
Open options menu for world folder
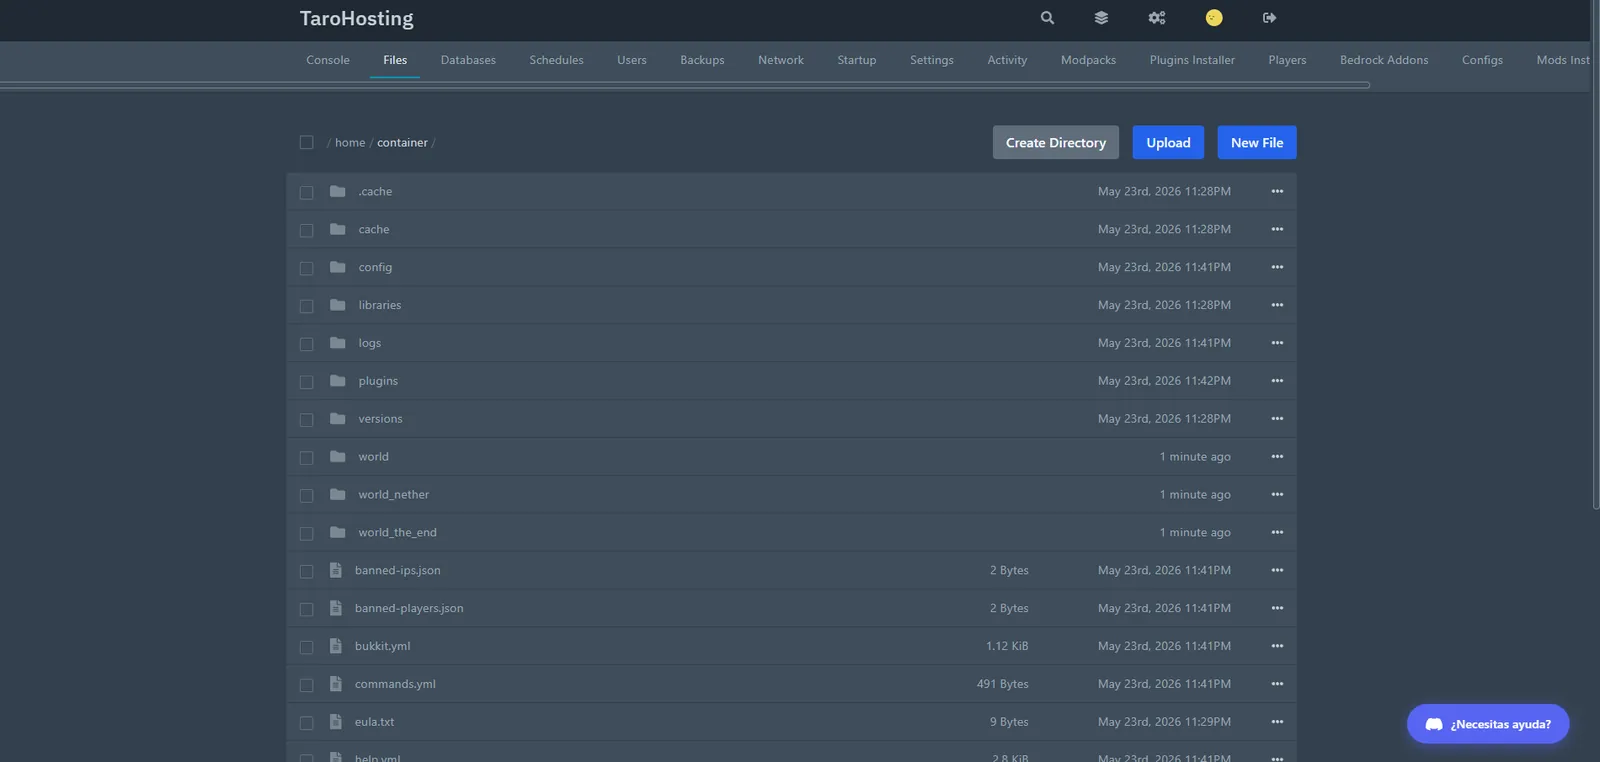coord(1277,457)
